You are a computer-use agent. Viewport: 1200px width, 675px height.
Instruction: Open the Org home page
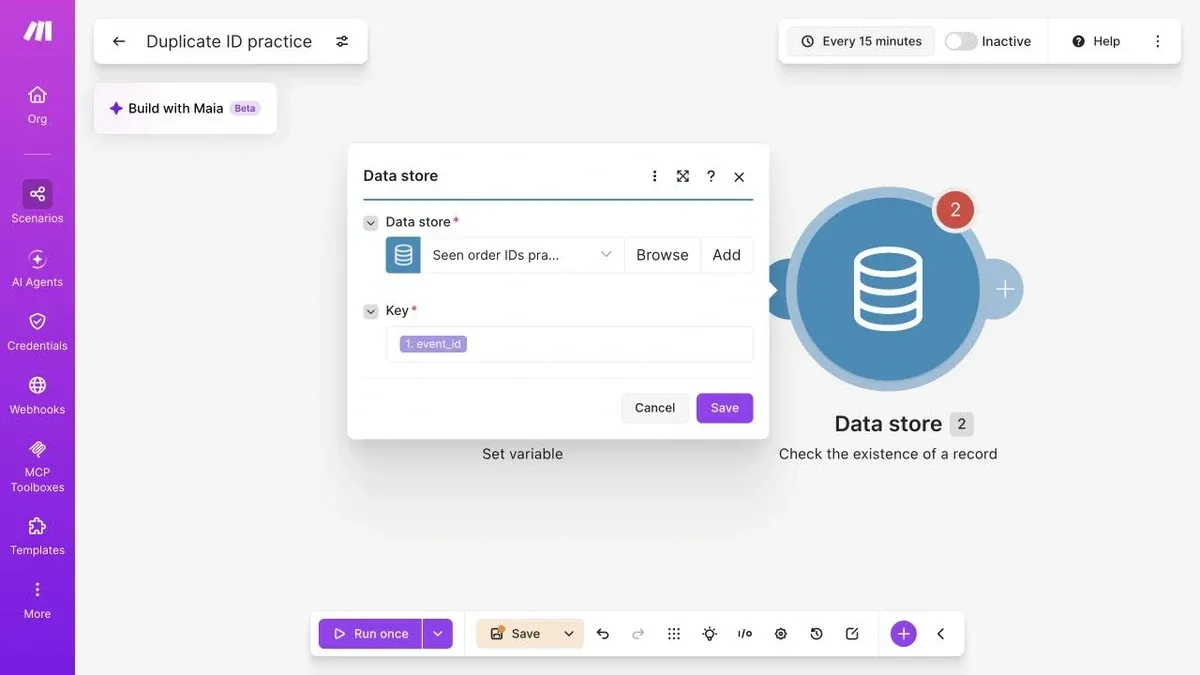(37, 105)
